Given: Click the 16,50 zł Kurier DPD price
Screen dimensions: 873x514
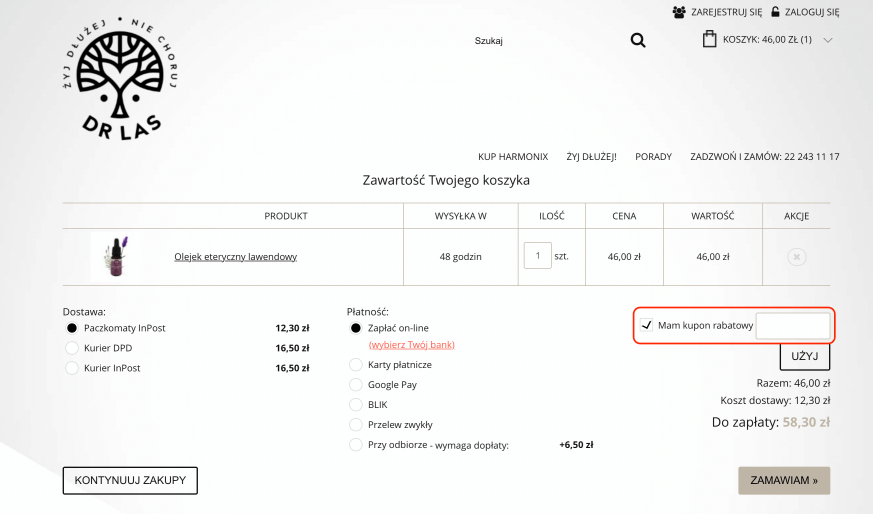Looking at the screenshot, I should point(292,348).
